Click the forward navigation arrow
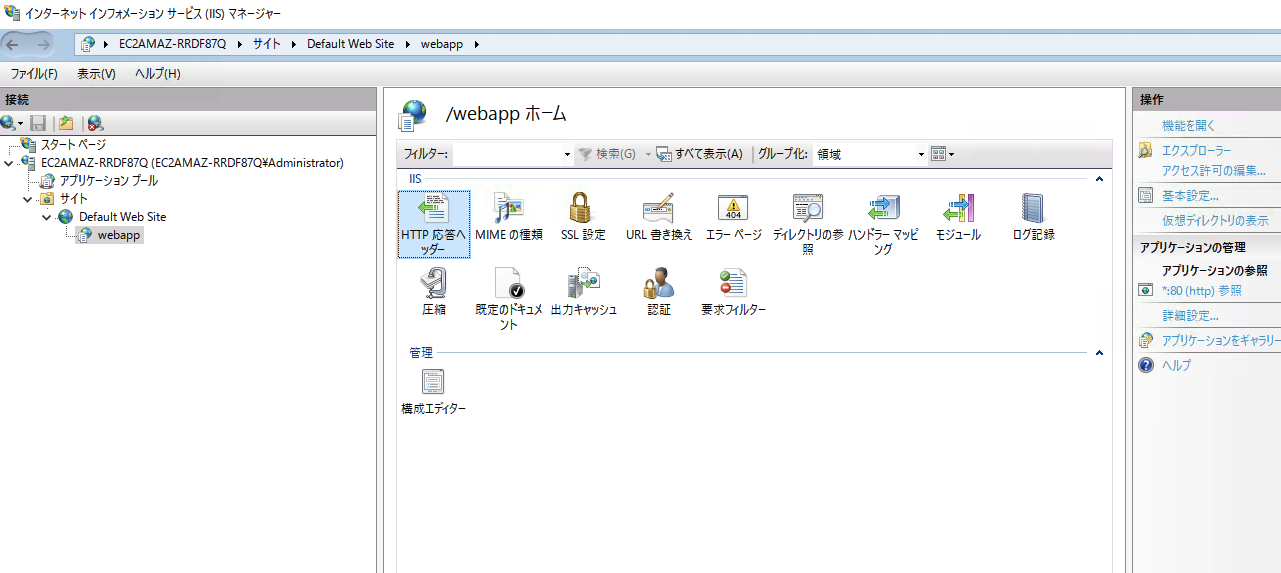Screen dimensions: 1281x573 [45, 44]
